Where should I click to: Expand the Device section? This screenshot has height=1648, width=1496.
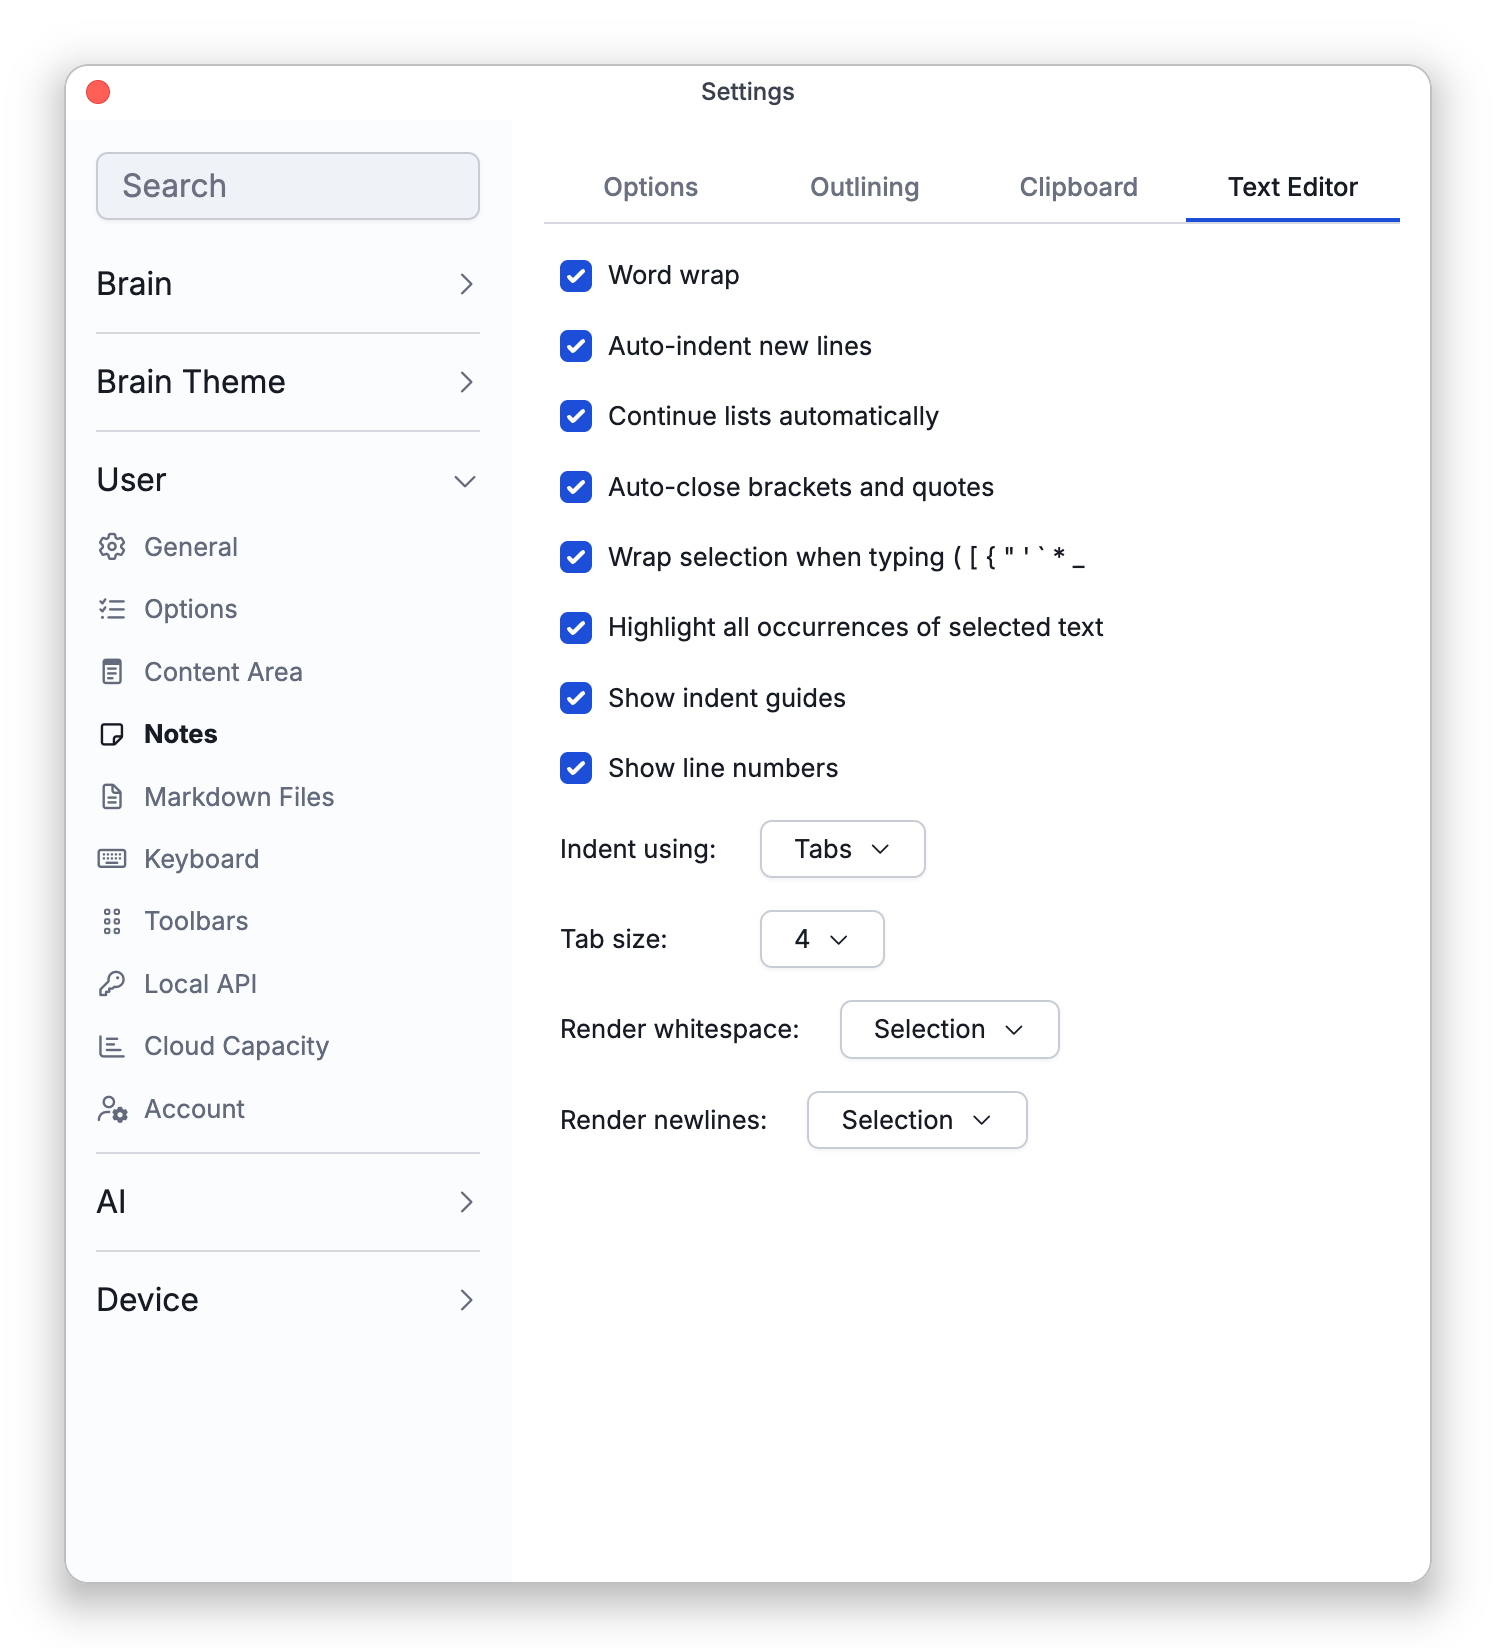[x=288, y=1300]
